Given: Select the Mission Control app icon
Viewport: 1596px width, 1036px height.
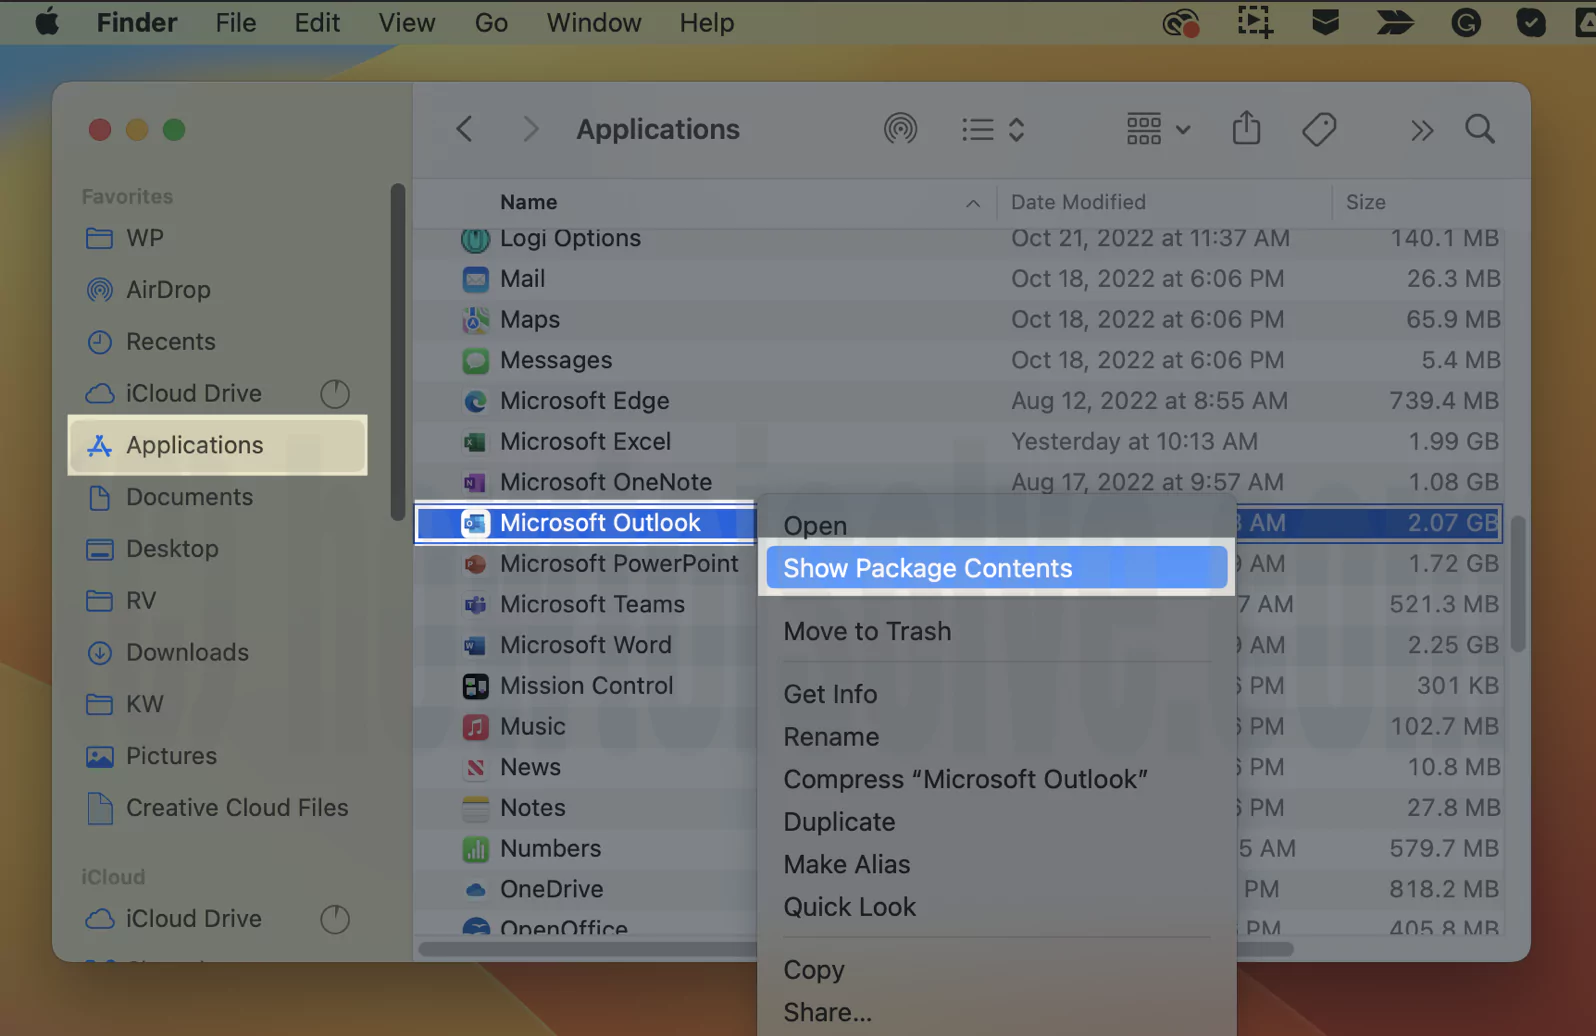Looking at the screenshot, I should 475,686.
